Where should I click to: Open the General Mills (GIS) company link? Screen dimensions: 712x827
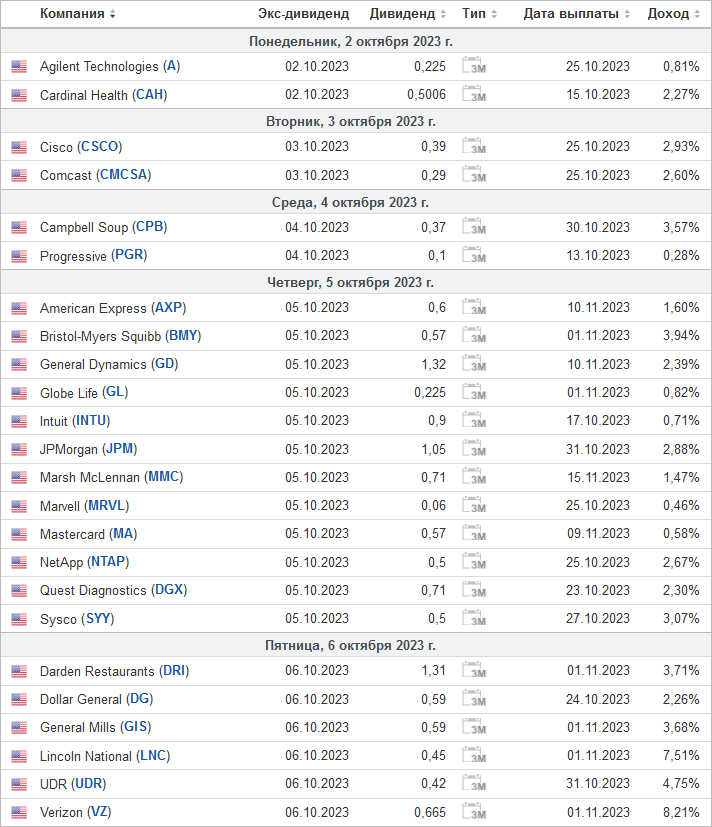95,727
